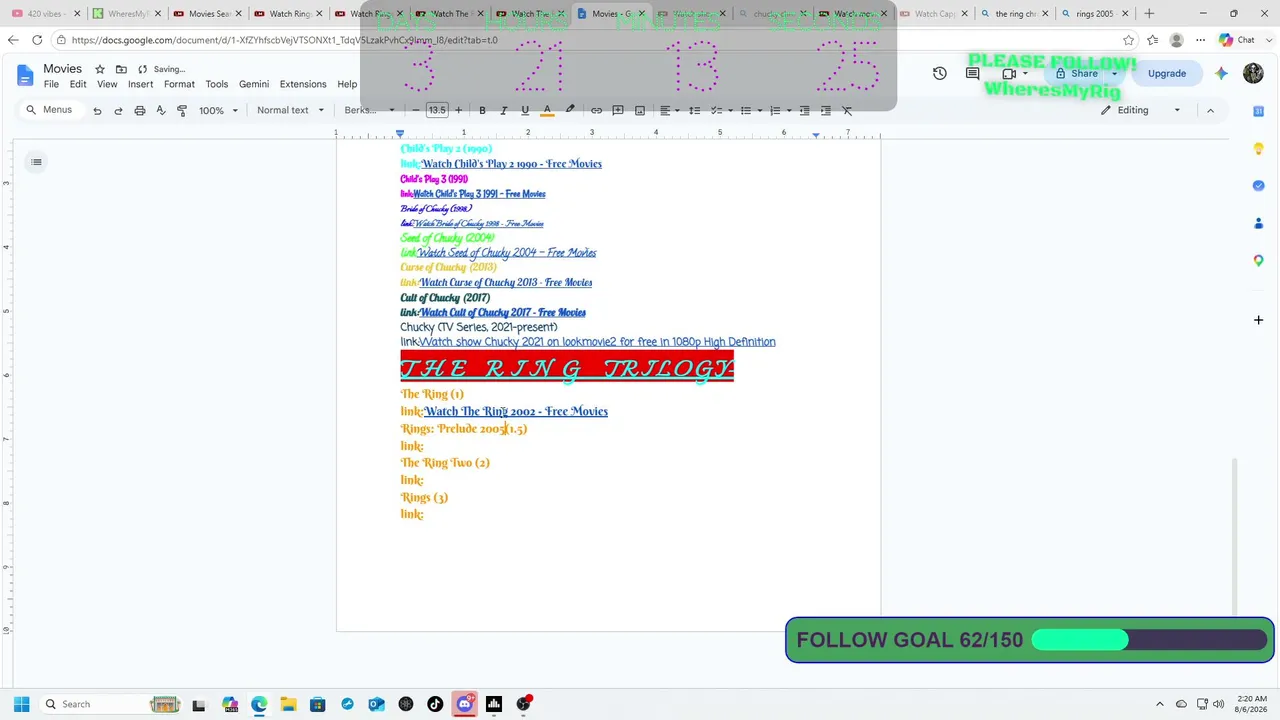Open the comments panel

tap(972, 73)
